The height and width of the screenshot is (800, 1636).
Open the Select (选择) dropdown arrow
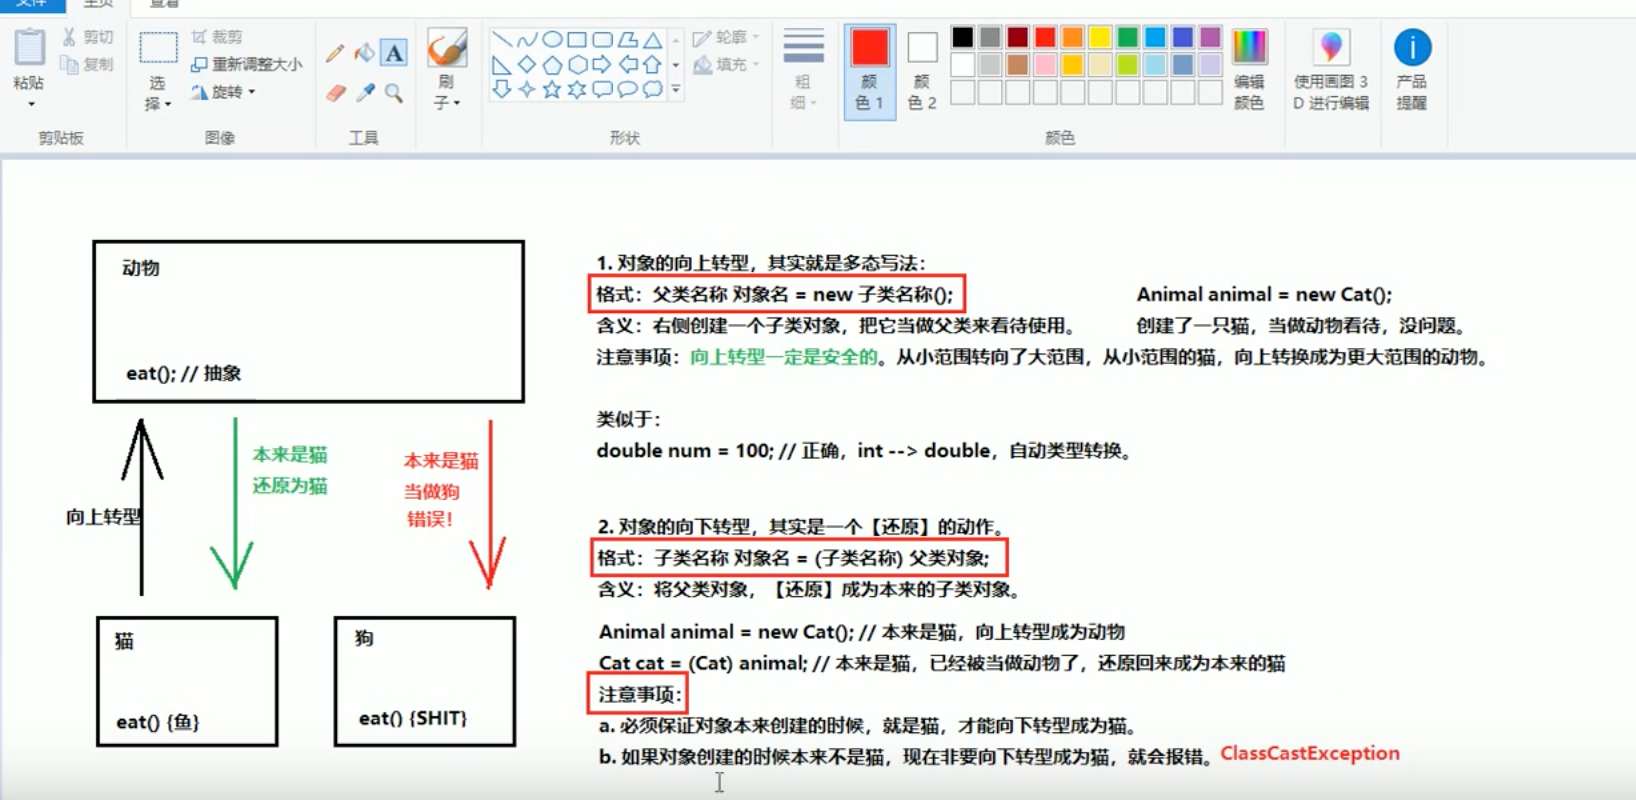click(167, 104)
